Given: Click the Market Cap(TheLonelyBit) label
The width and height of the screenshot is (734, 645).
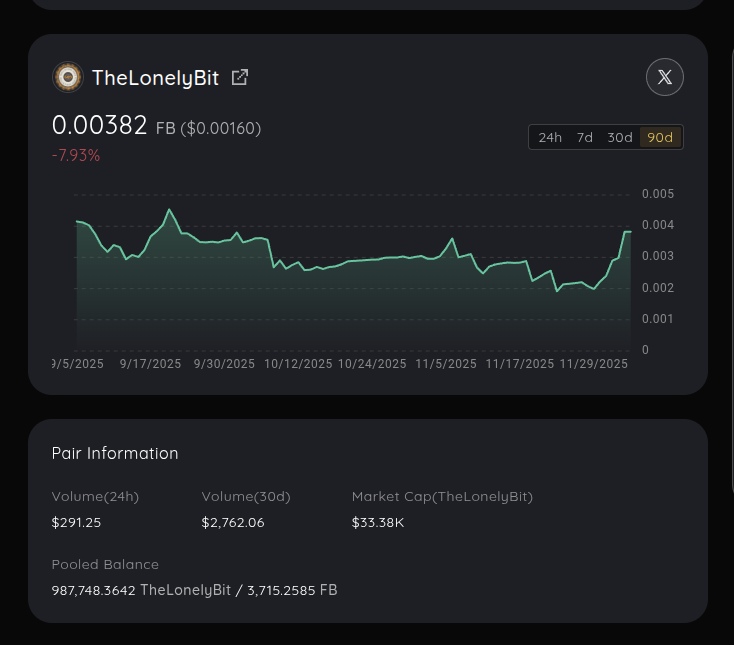Looking at the screenshot, I should coord(442,497).
